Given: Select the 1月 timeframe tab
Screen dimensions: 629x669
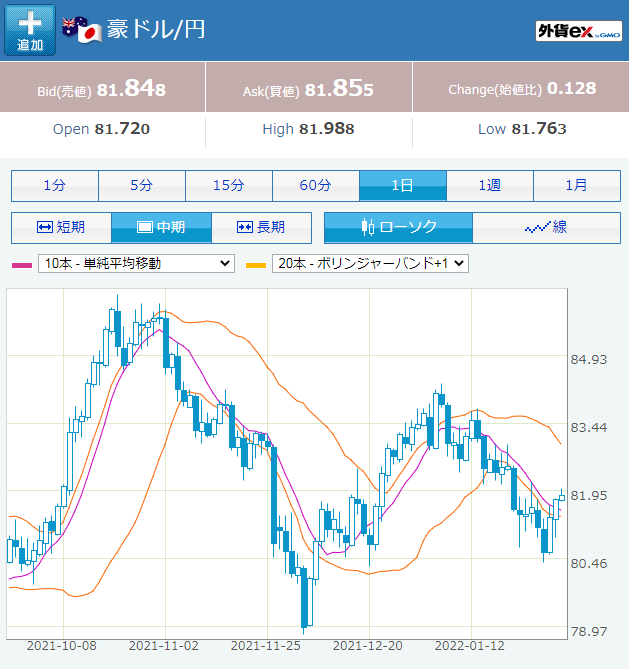Looking at the screenshot, I should tap(577, 186).
